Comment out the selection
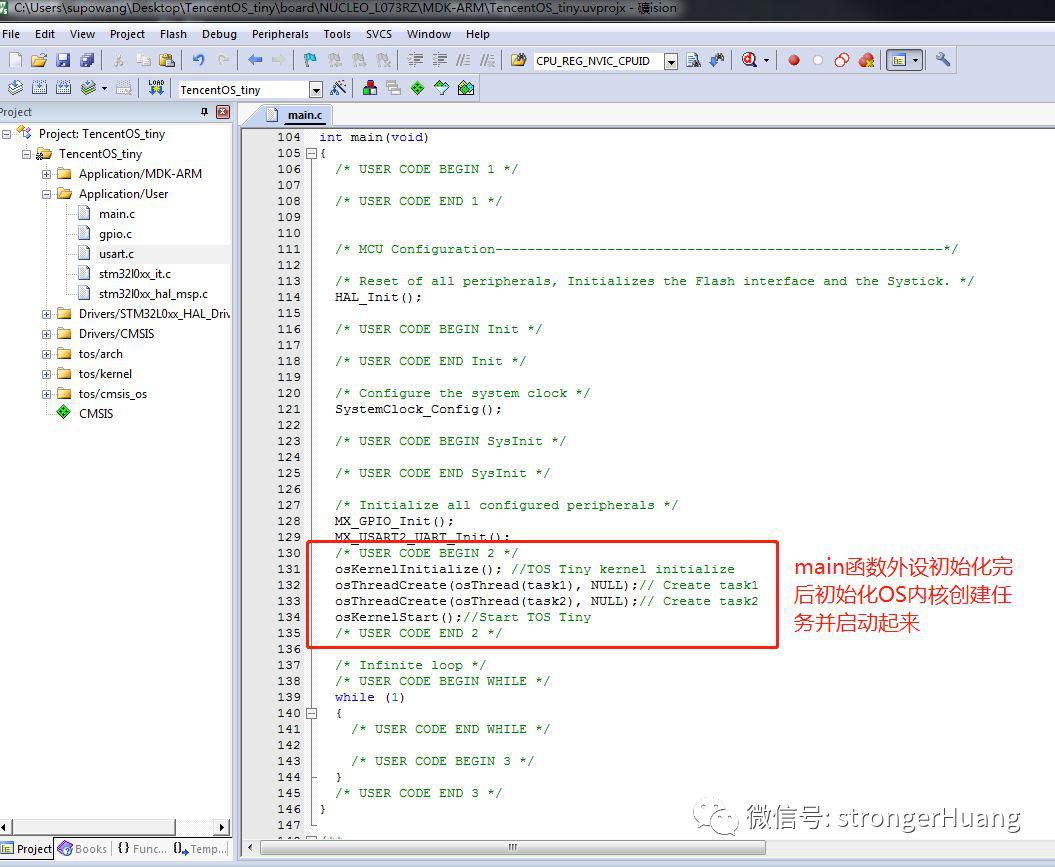Image resolution: width=1055 pixels, height=867 pixels. (463, 61)
